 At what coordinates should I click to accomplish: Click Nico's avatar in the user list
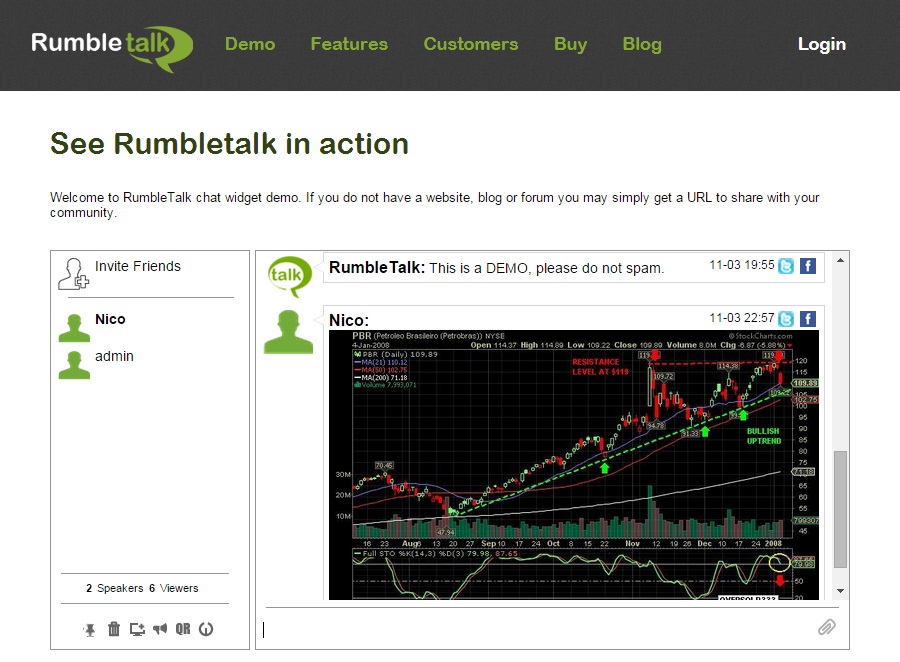74,328
